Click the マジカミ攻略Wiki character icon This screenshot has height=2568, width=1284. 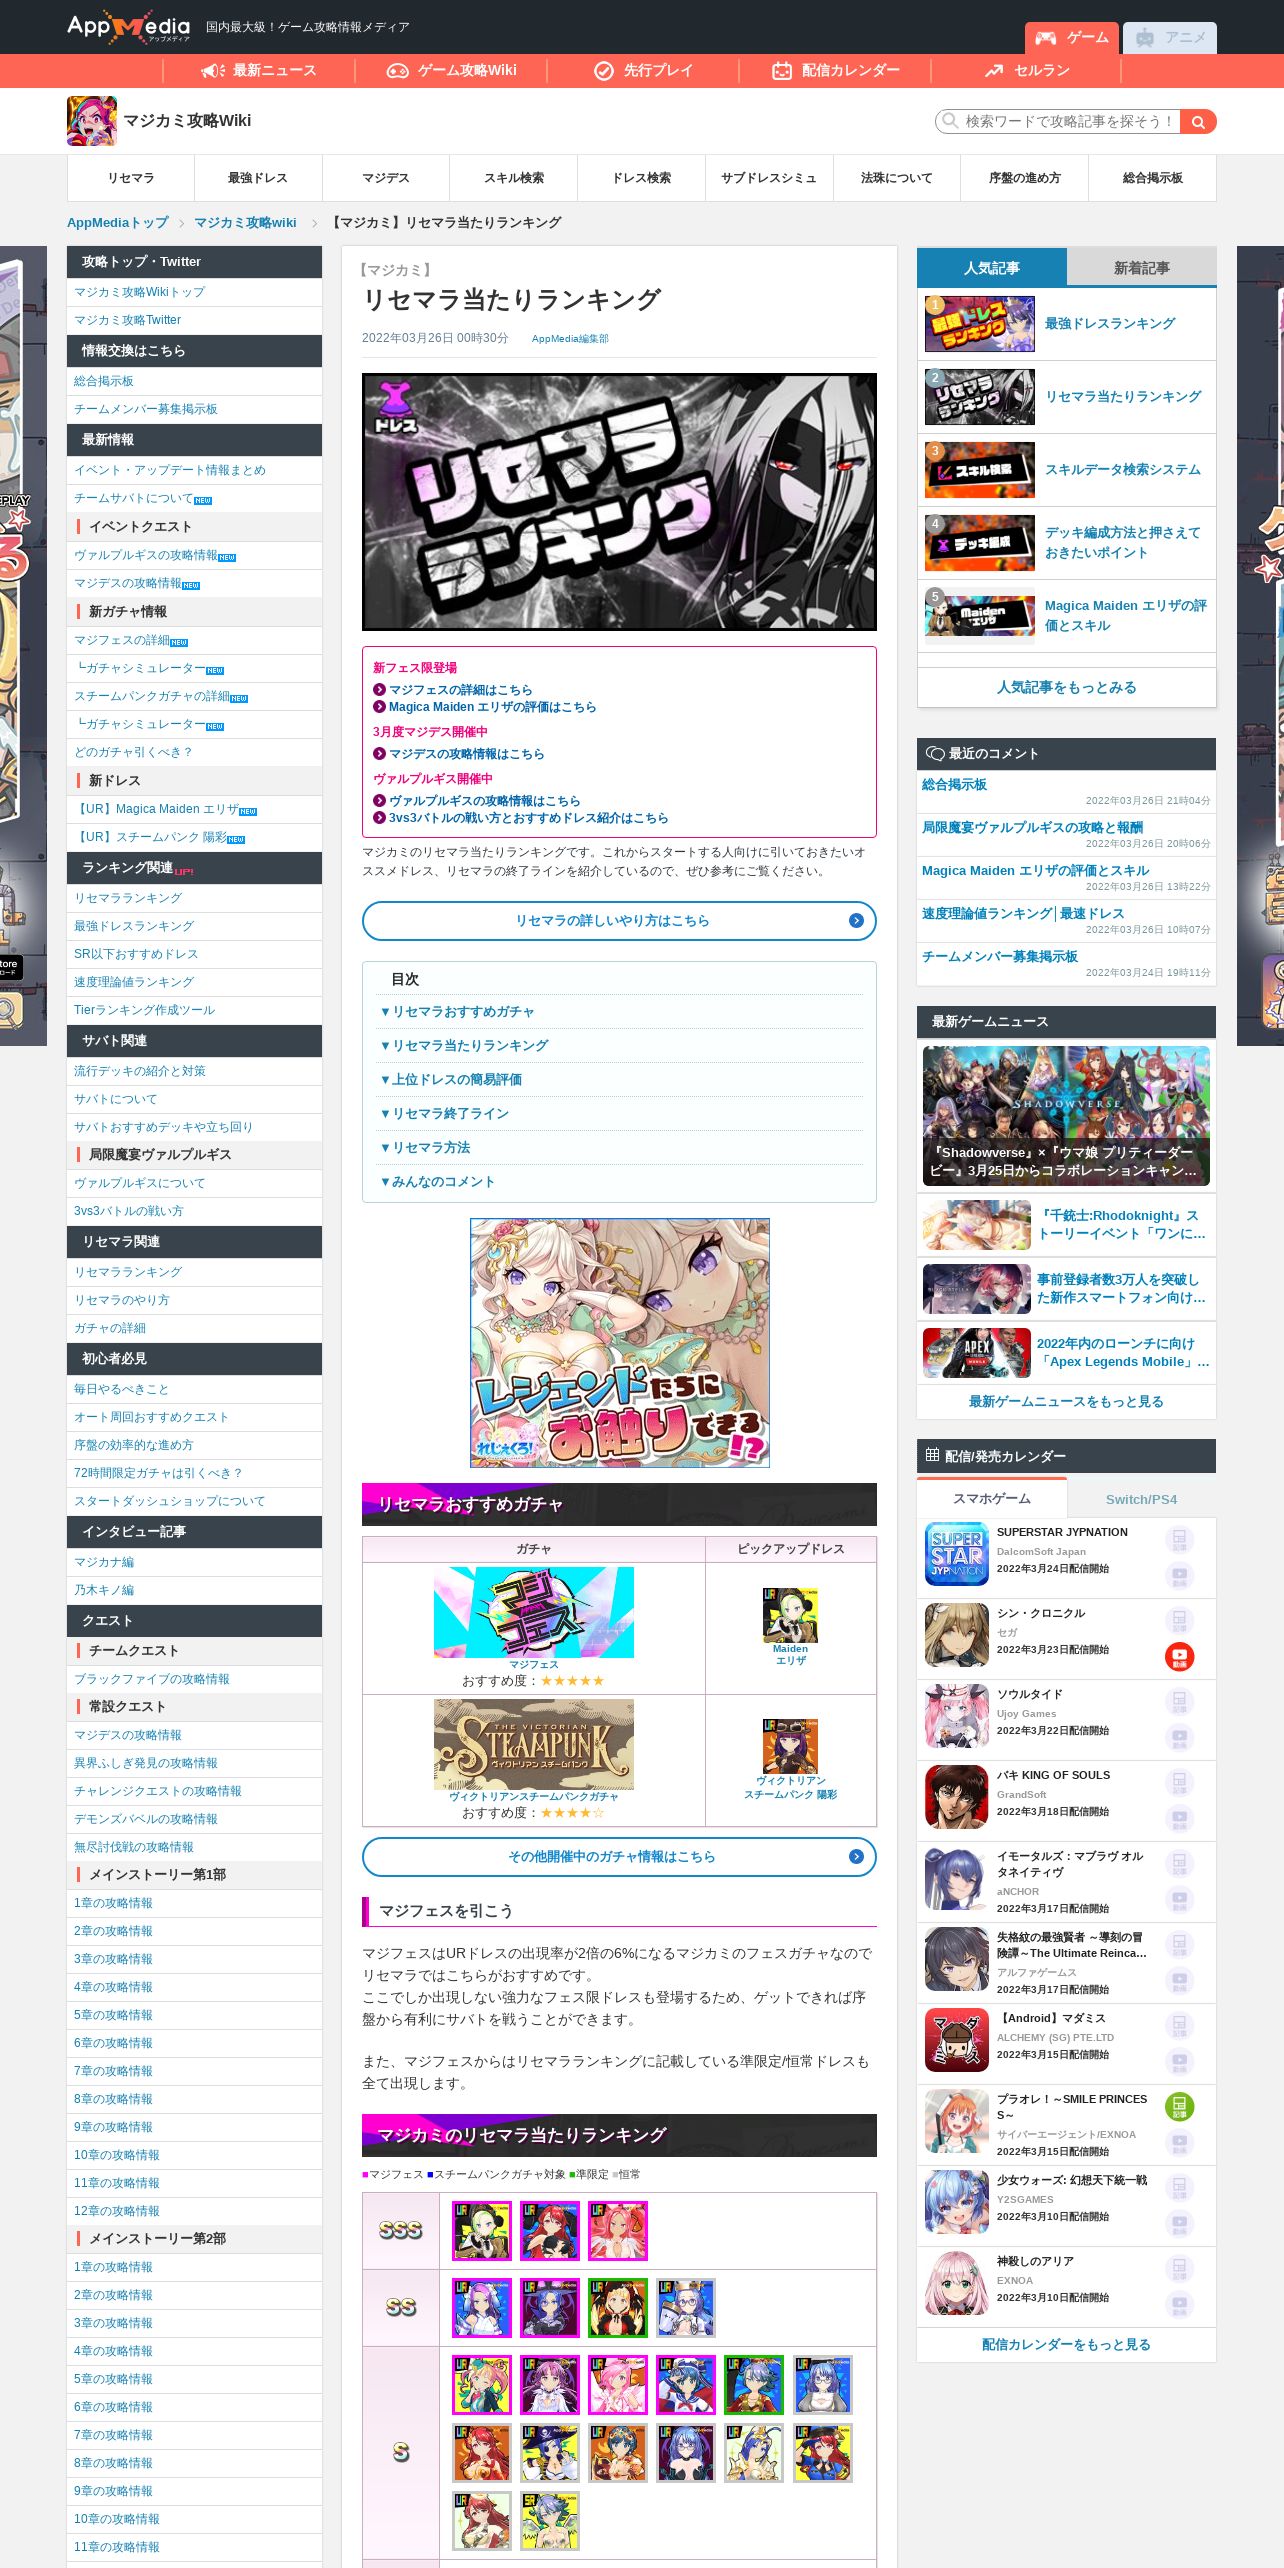(x=92, y=121)
